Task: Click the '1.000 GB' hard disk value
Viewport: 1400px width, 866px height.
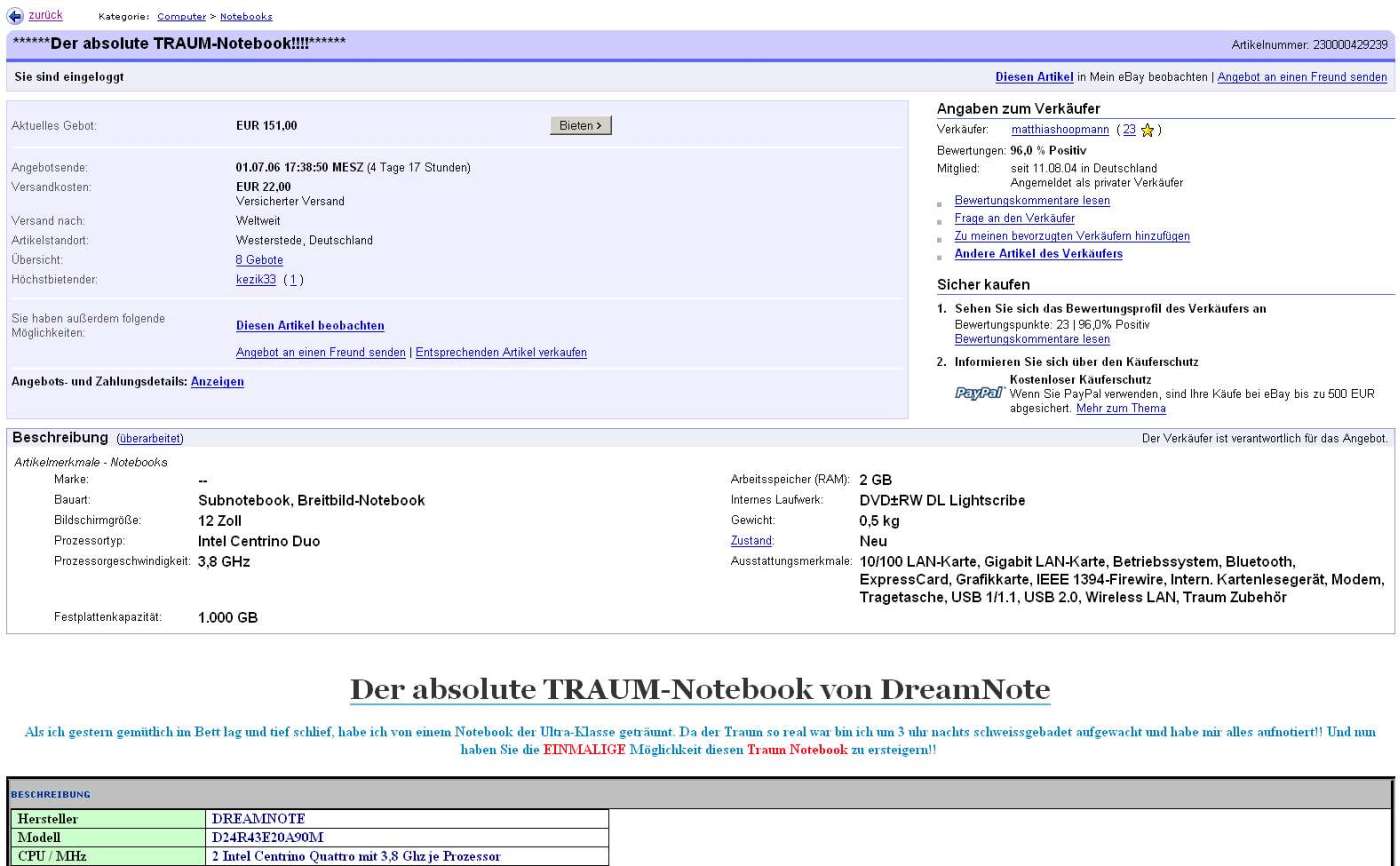Action: pyautogui.click(x=228, y=618)
